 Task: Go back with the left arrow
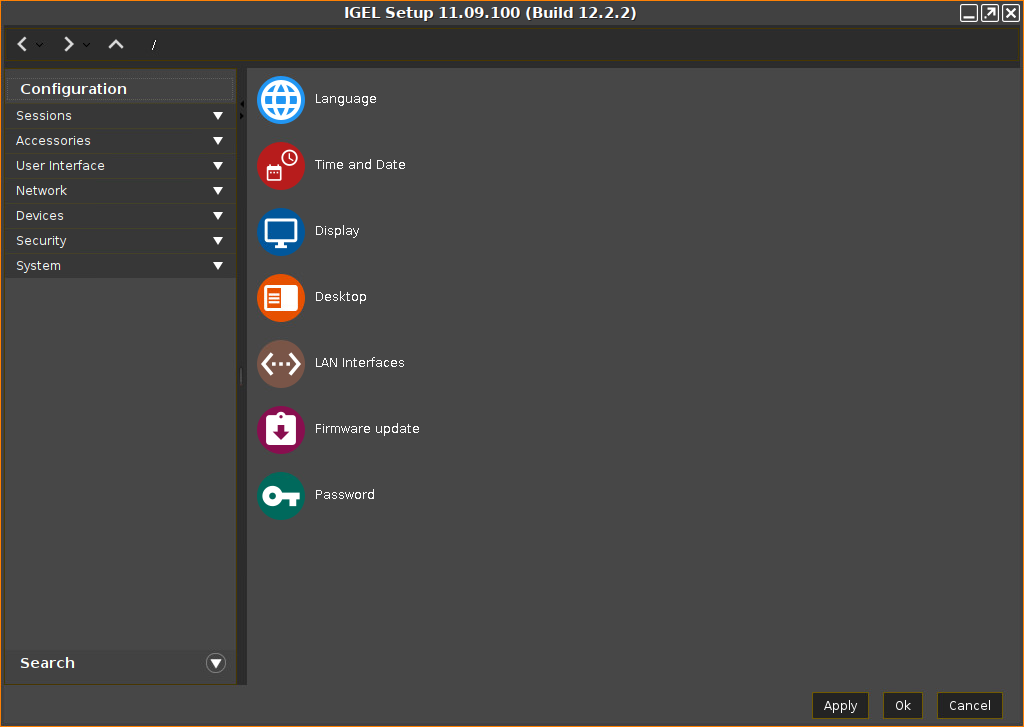click(23, 44)
